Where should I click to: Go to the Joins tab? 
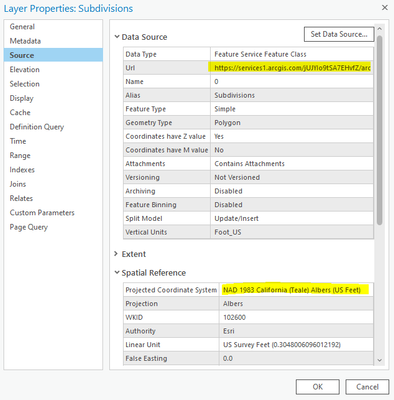pos(18,184)
